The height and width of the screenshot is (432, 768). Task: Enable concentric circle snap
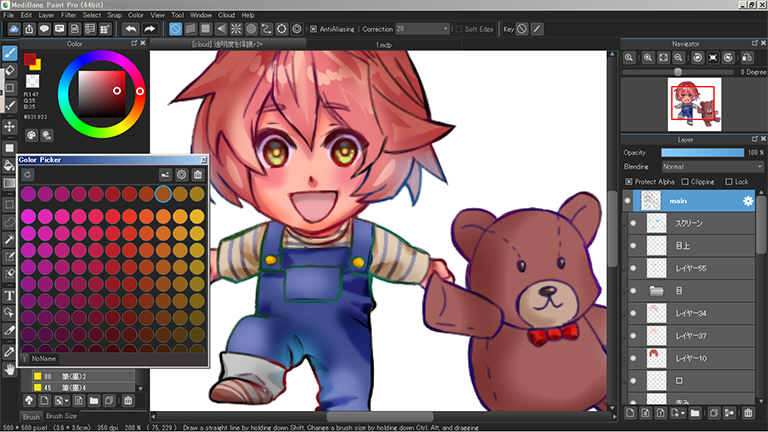click(251, 29)
